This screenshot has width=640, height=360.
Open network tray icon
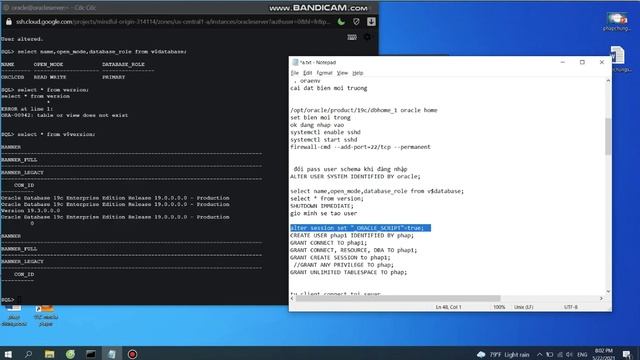point(560,355)
